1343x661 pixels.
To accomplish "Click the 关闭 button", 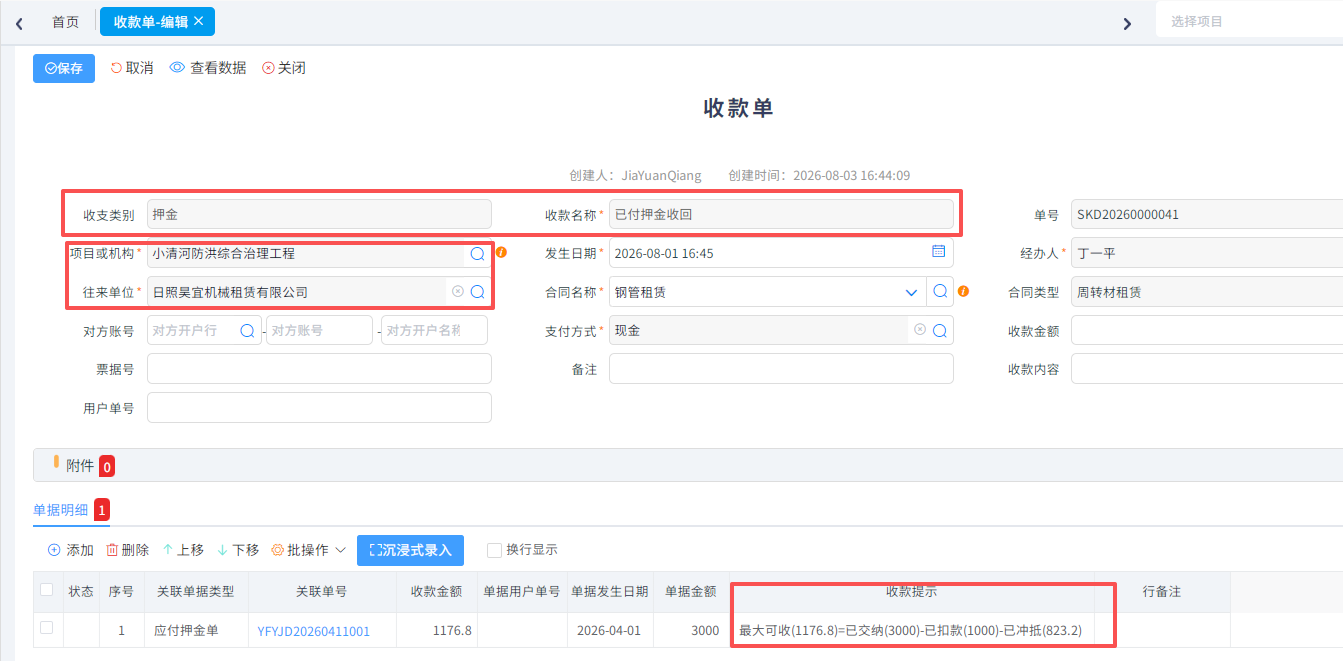I will 284,68.
